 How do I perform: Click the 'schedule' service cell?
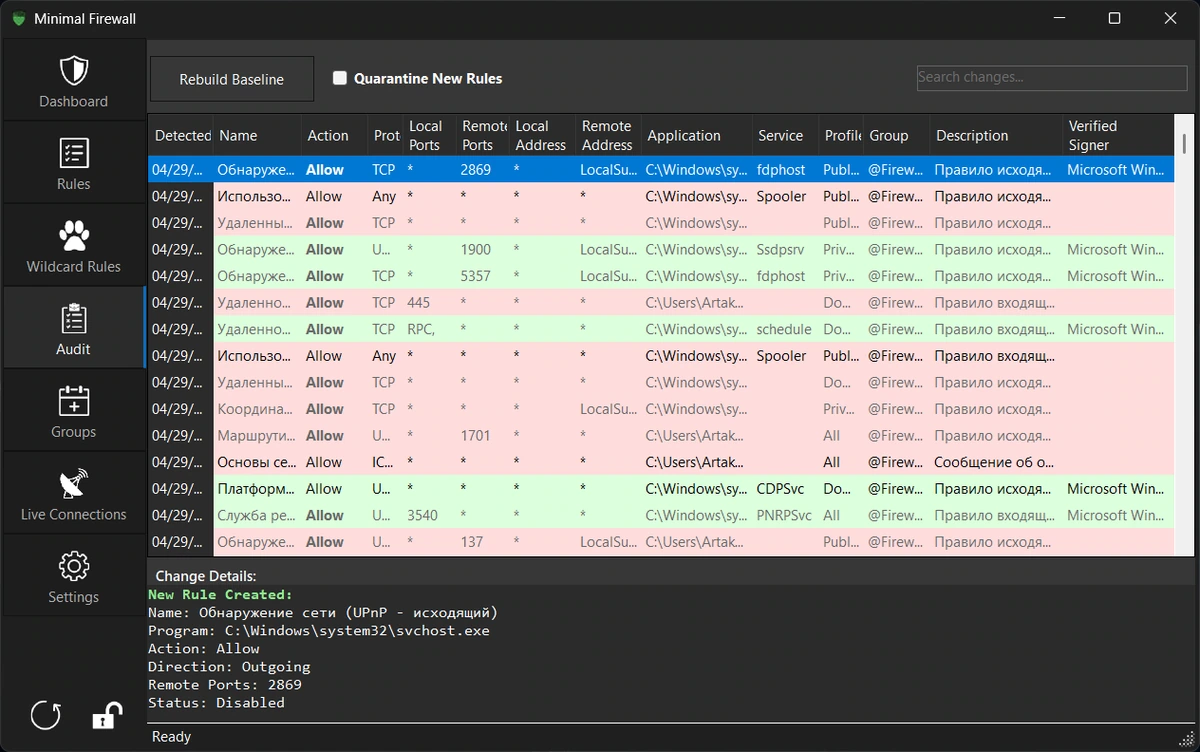[x=785, y=329]
